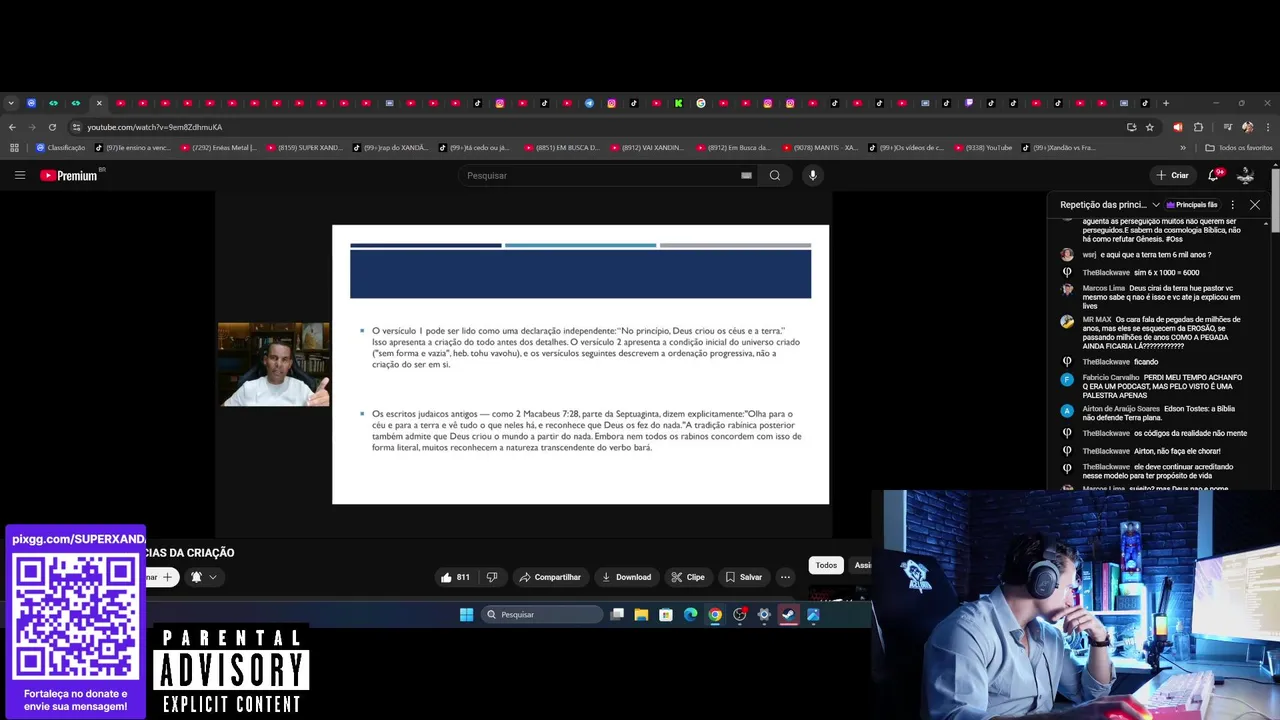Open Task View on the taskbar
The image size is (1280, 720).
coord(617,615)
